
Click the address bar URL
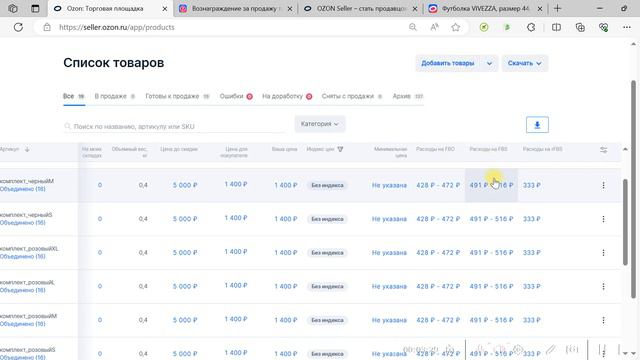117,27
